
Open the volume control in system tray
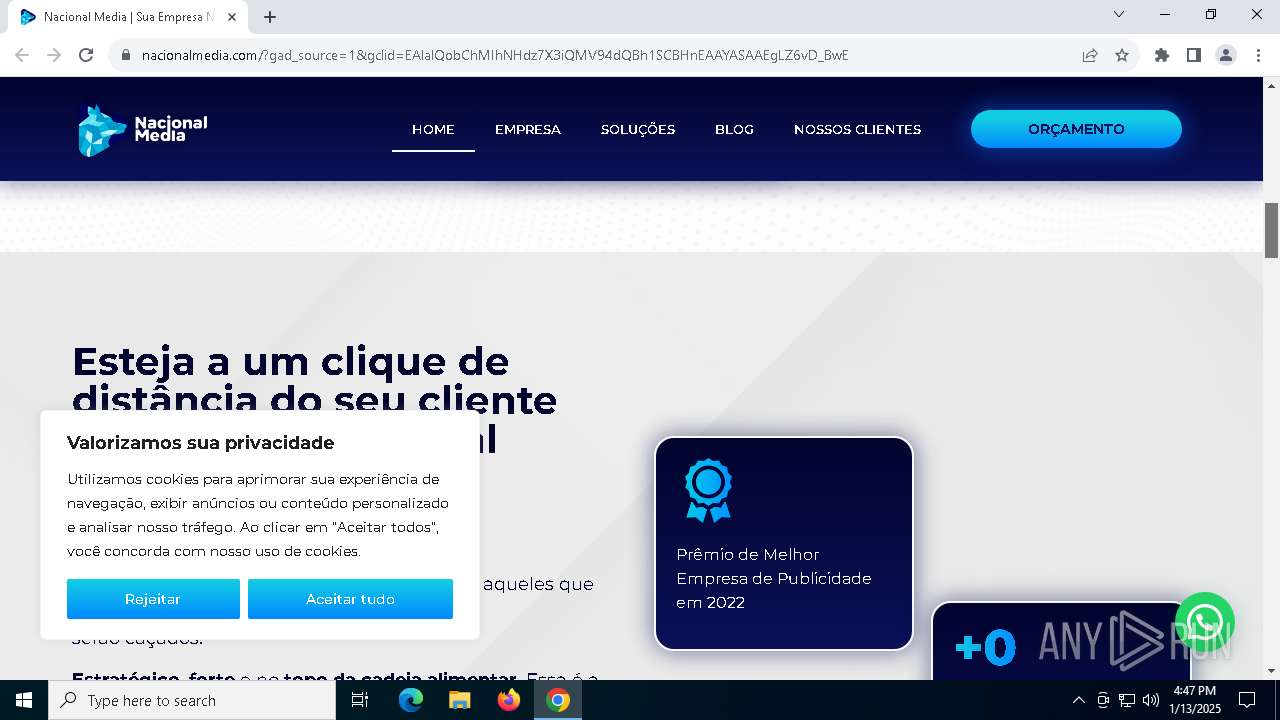point(1151,700)
